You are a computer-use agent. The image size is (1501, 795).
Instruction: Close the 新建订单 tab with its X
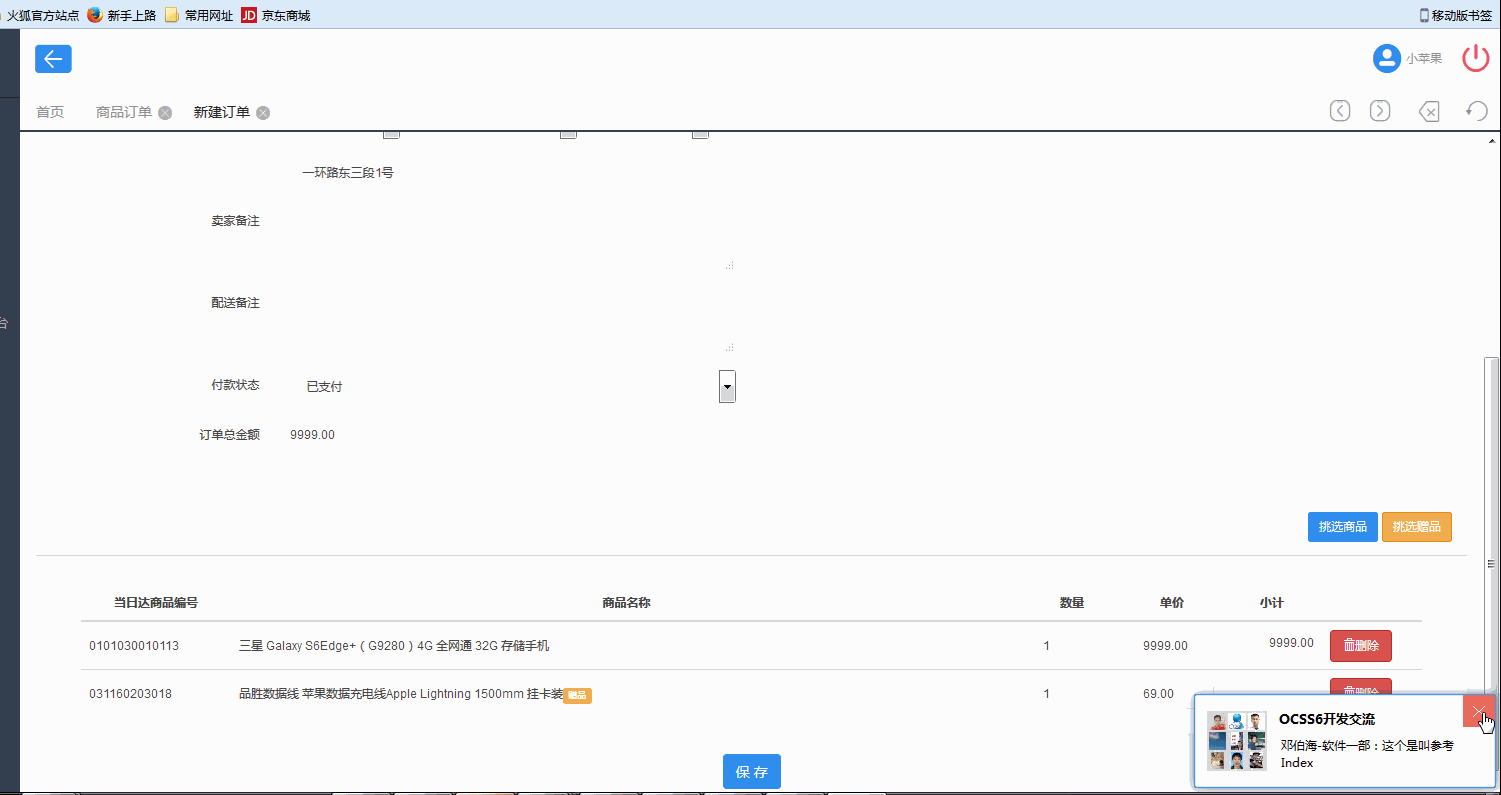pos(263,113)
